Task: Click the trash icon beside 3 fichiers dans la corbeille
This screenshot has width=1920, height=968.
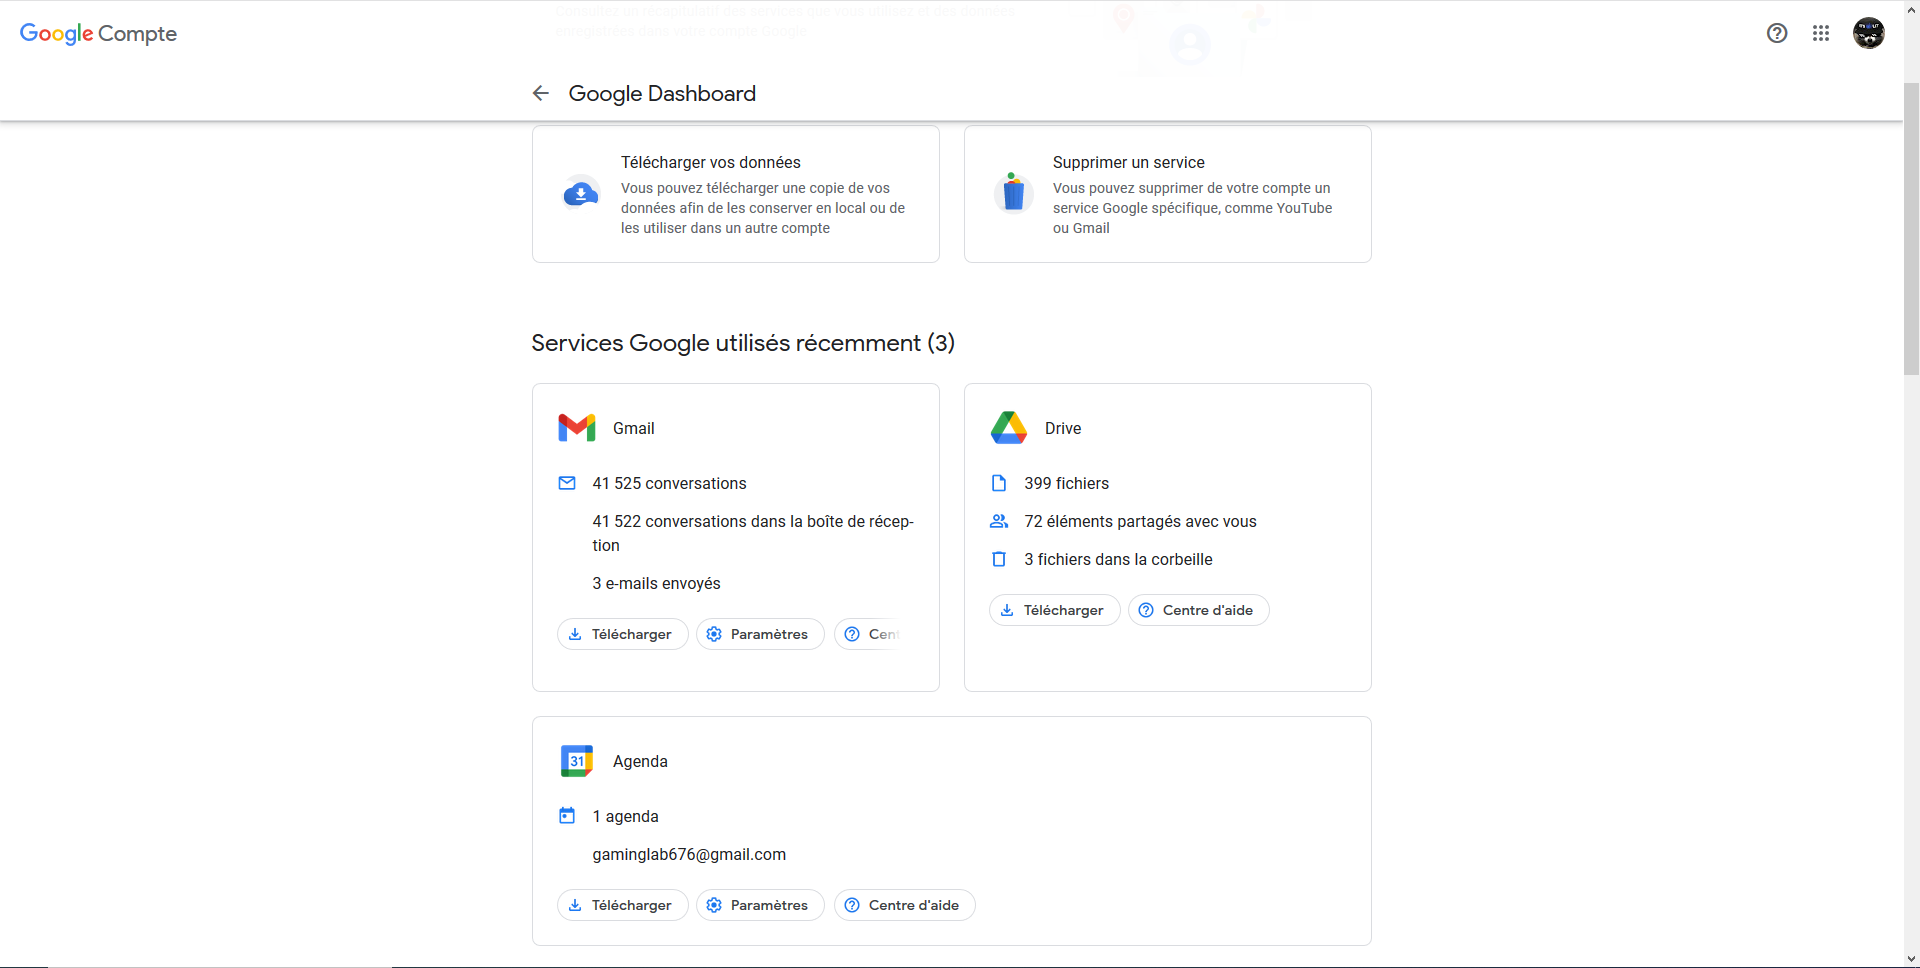Action: [x=998, y=559]
